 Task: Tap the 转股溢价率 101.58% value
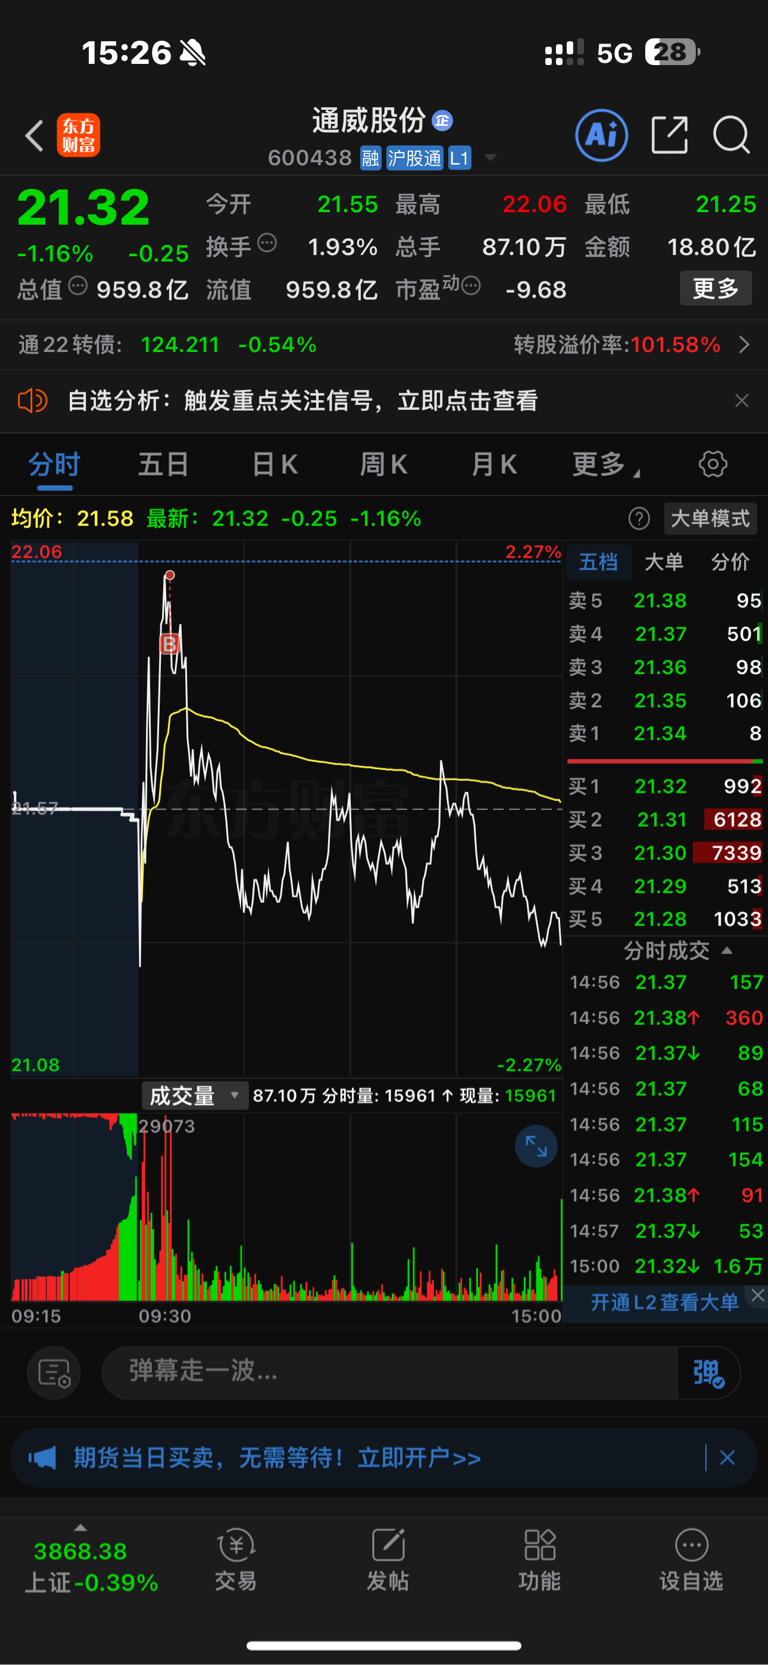(675, 345)
